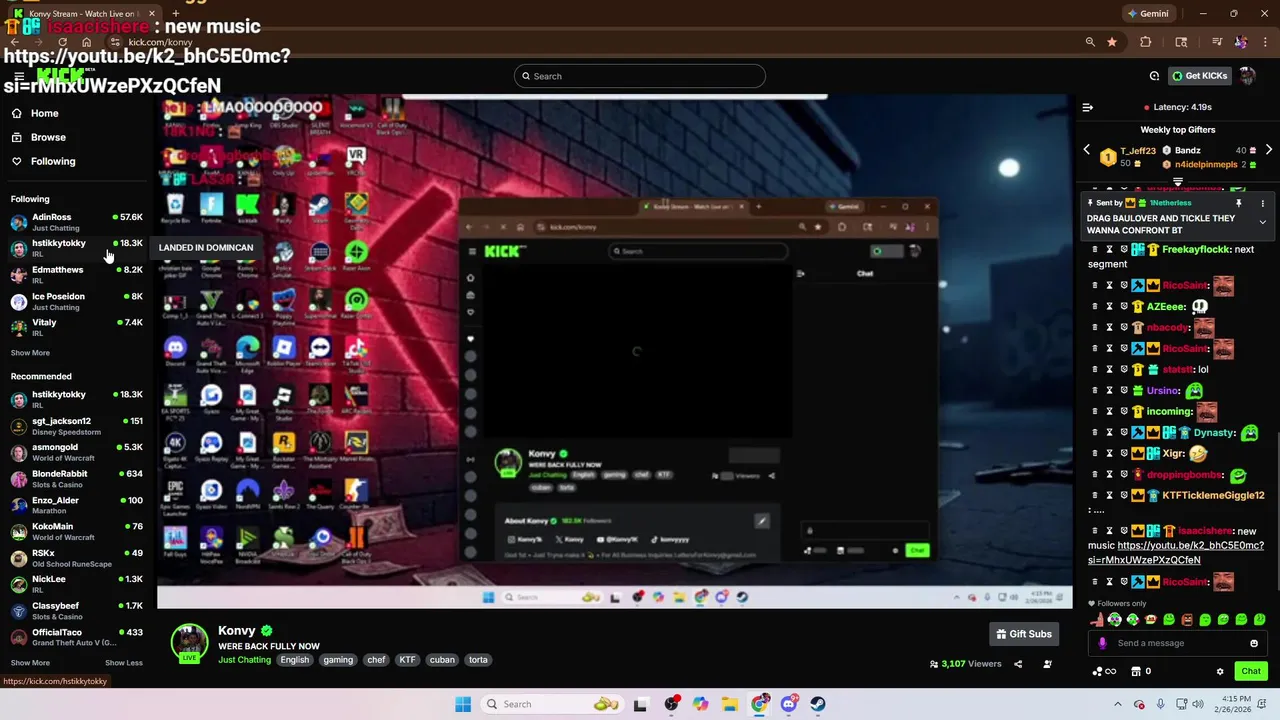Image resolution: width=1280 pixels, height=720 pixels.
Task: Select the English tag
Action: click(295, 660)
